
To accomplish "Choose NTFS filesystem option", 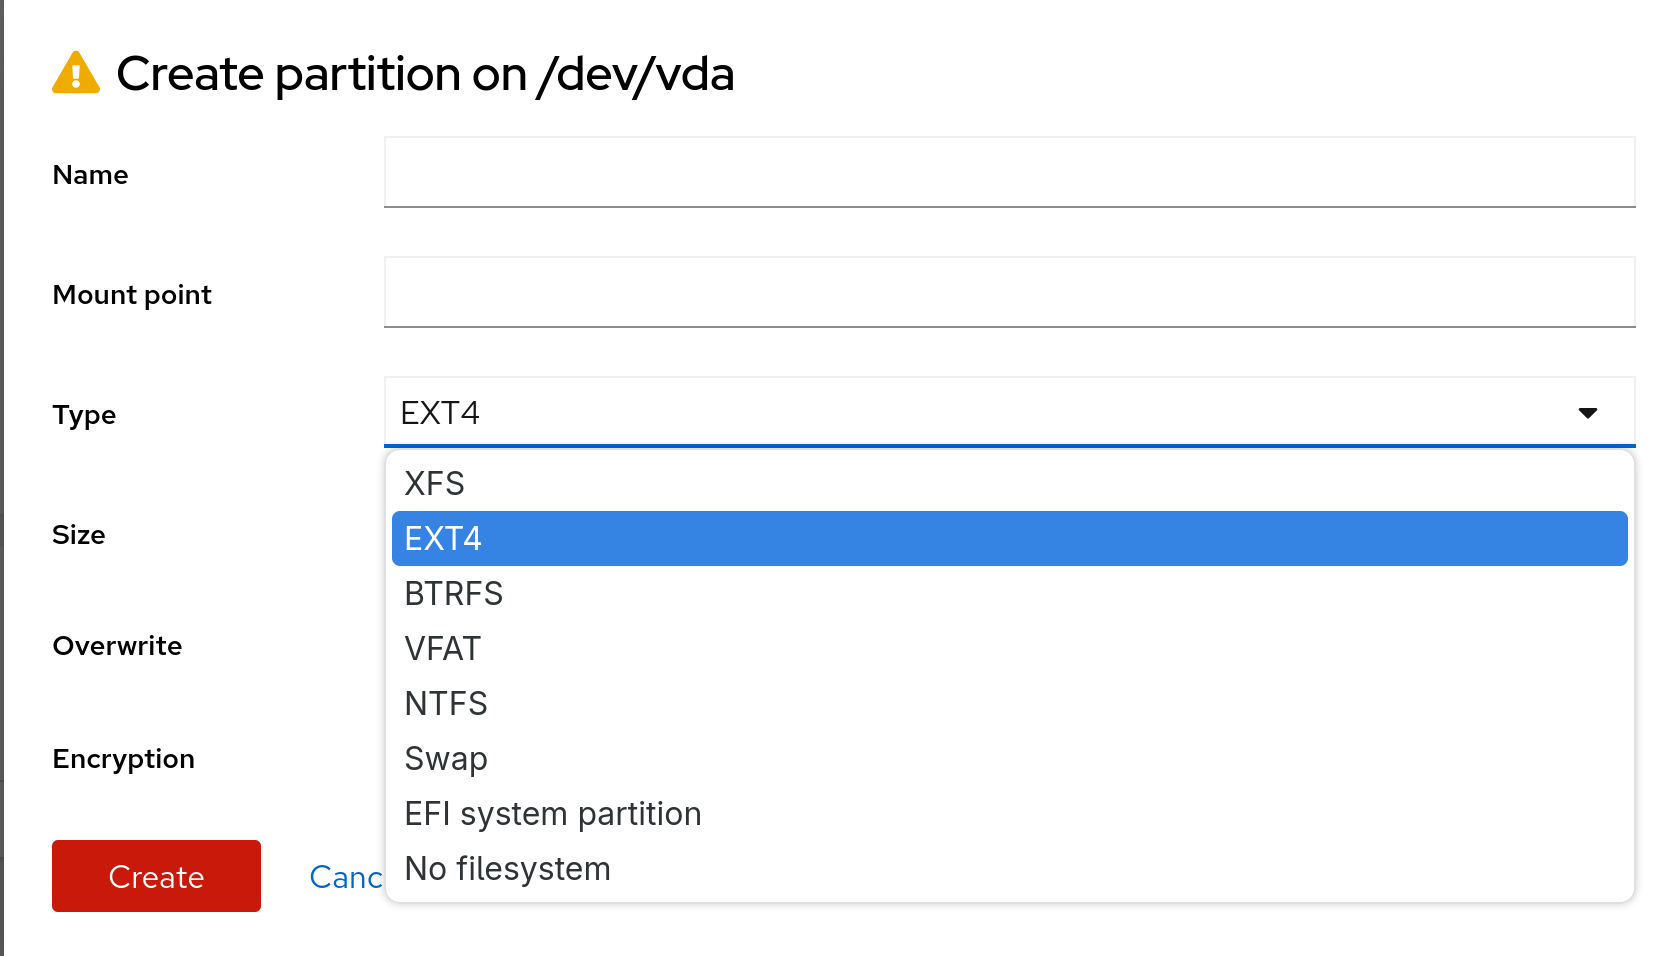I will click(x=446, y=704).
